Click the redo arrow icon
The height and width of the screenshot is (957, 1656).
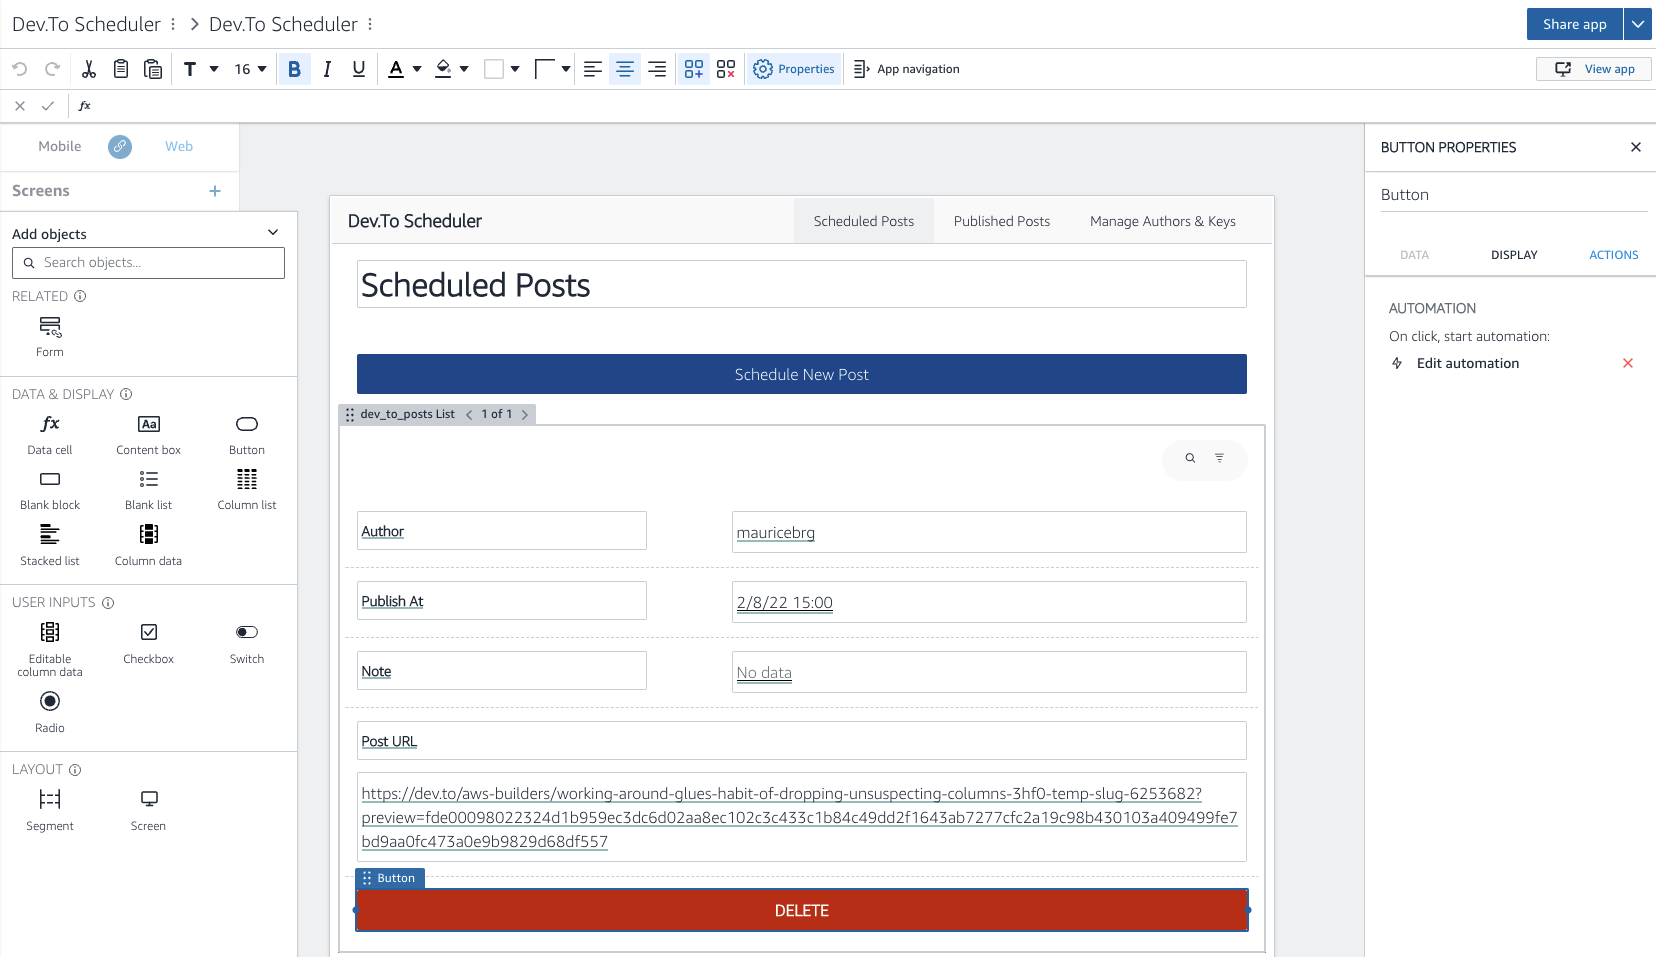click(x=52, y=69)
